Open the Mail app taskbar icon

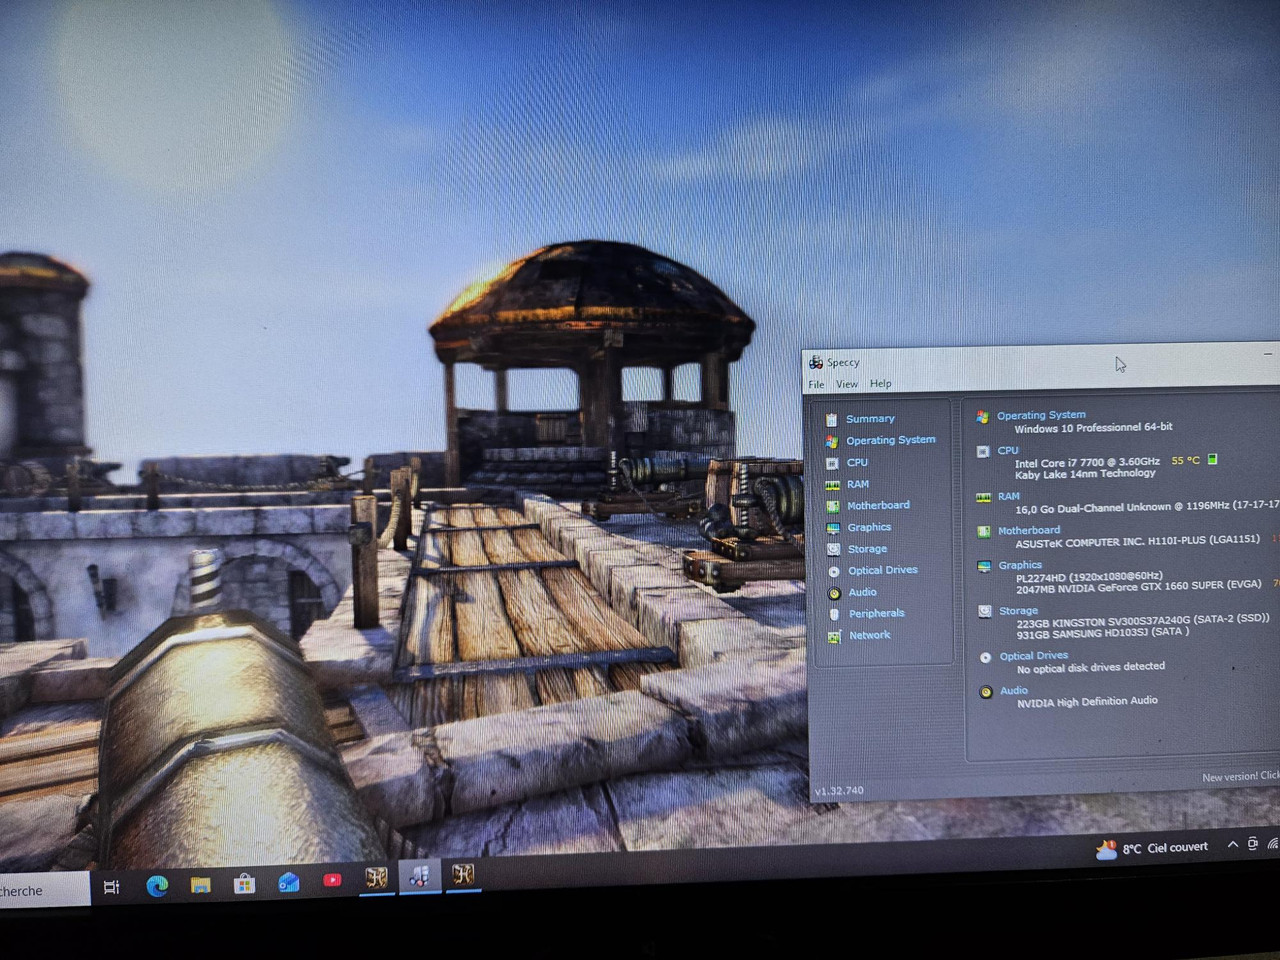(x=289, y=882)
